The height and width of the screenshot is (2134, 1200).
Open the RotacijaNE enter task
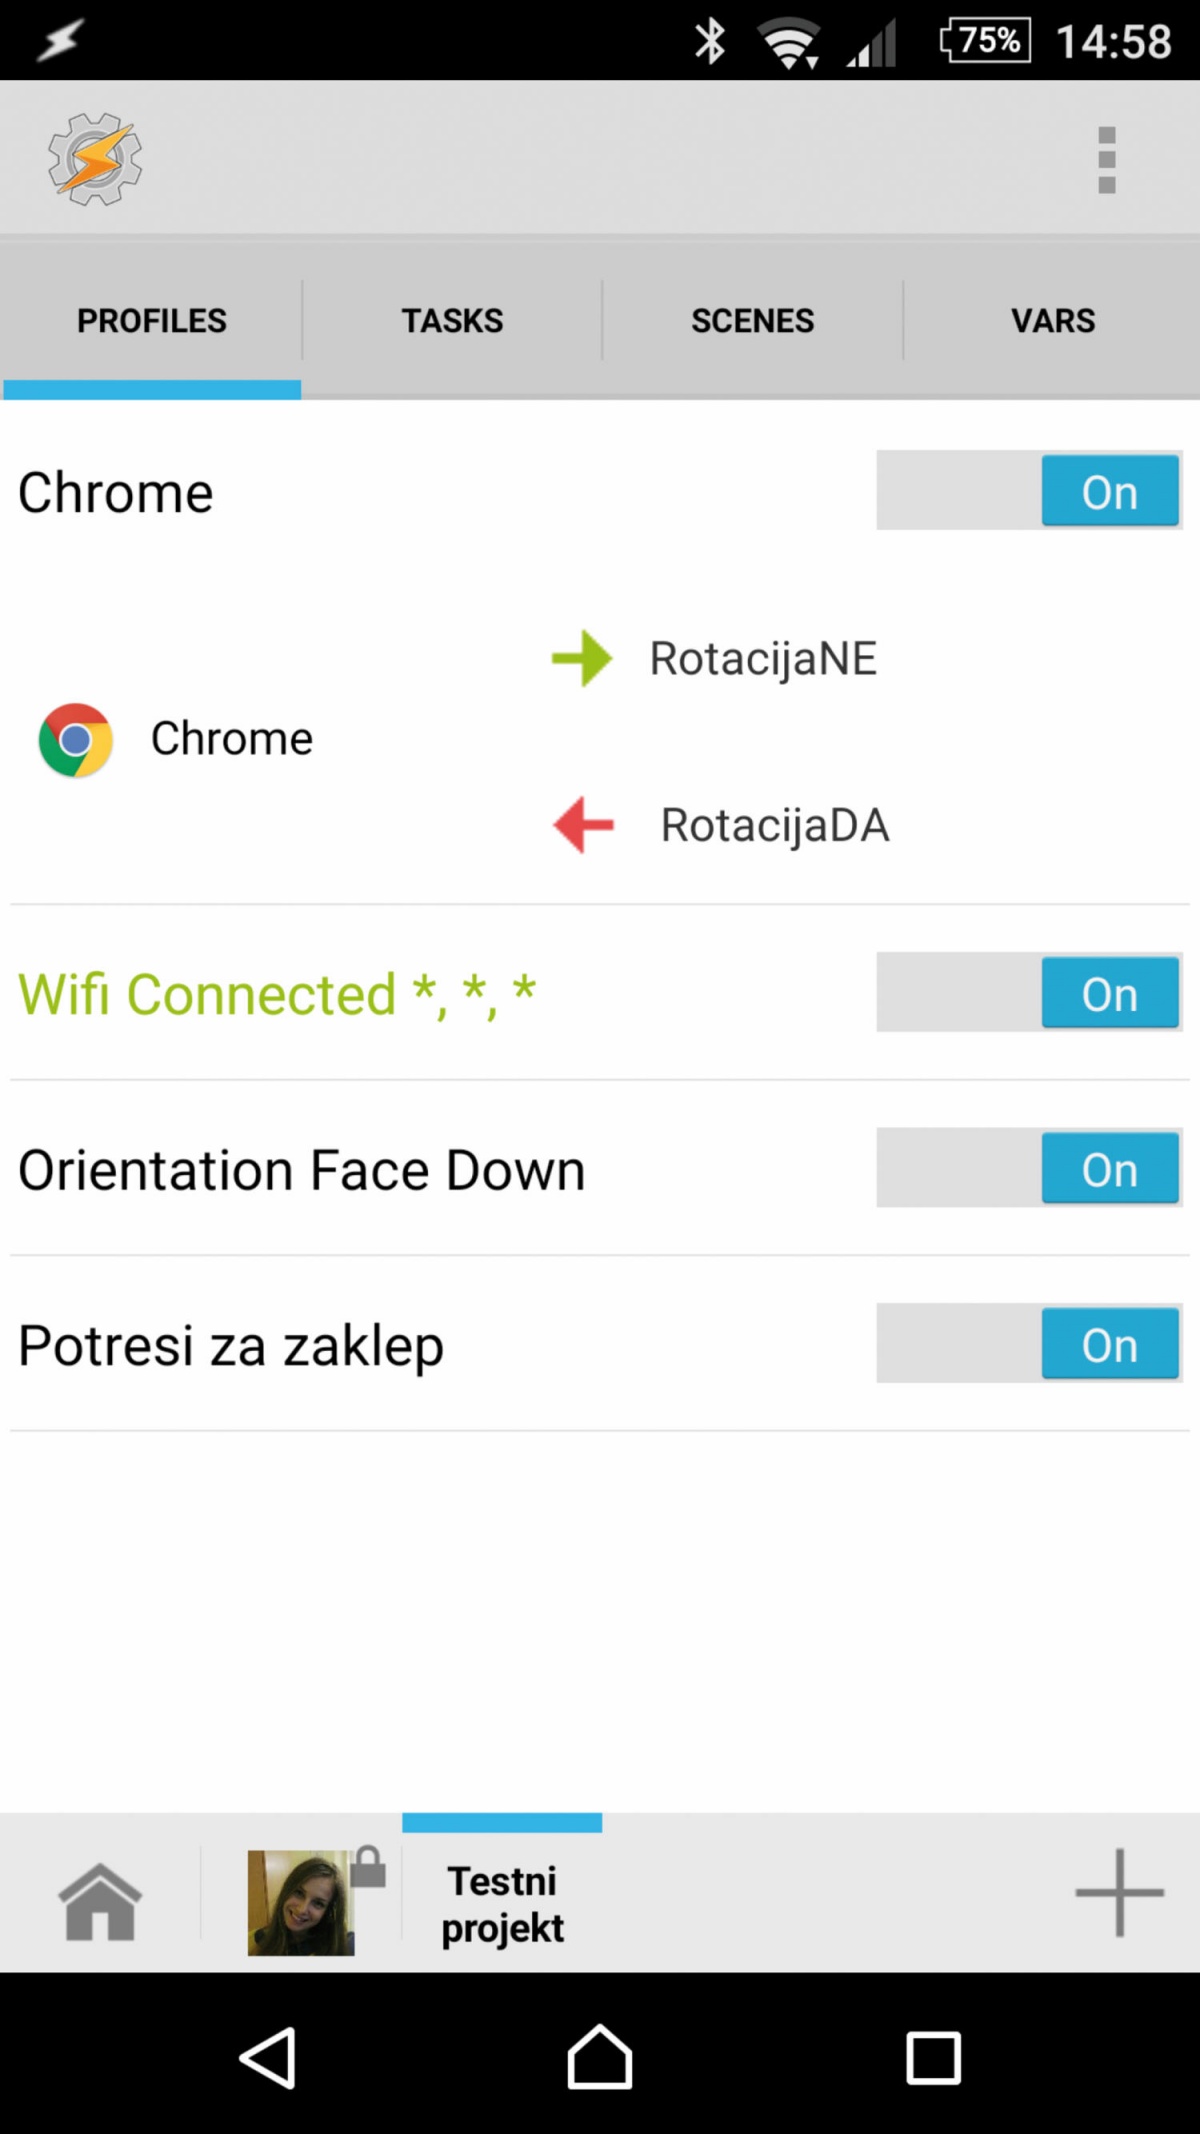pyautogui.click(x=763, y=659)
